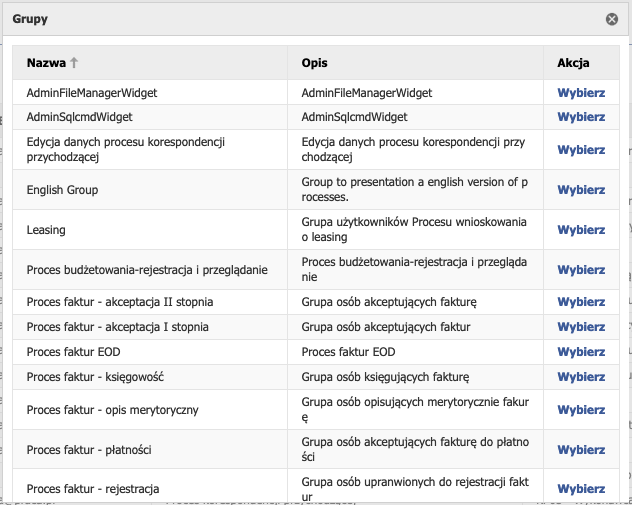Select Wybierz for Proces faktur - rejestracja
Viewport: 632px width, 505px height.
pyautogui.click(x=581, y=489)
